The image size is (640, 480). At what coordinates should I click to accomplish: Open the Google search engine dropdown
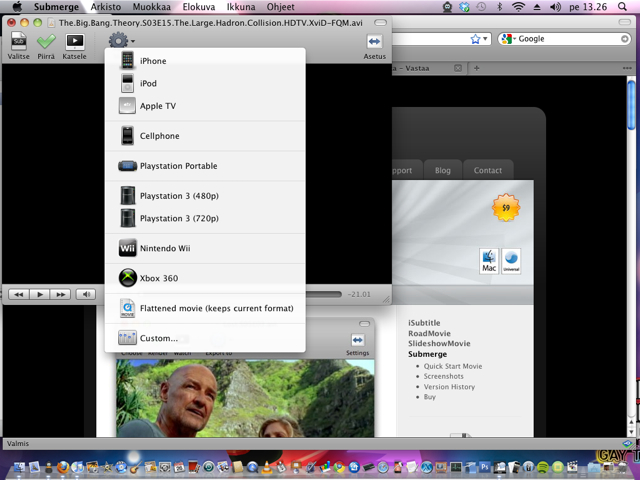coord(509,39)
